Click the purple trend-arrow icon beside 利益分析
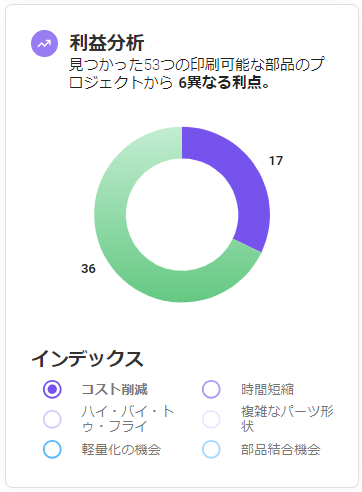 (44, 44)
